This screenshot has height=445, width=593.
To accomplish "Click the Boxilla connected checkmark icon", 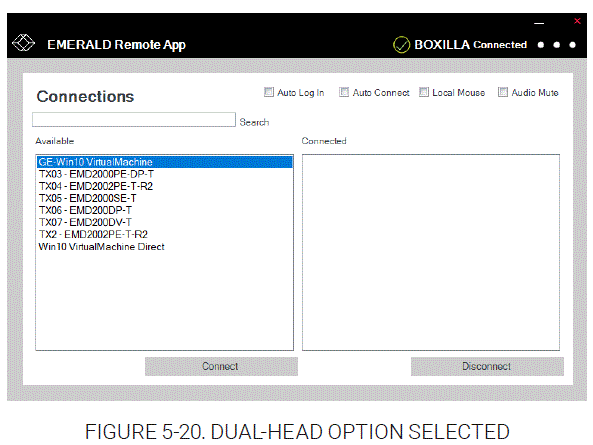I will click(x=401, y=45).
